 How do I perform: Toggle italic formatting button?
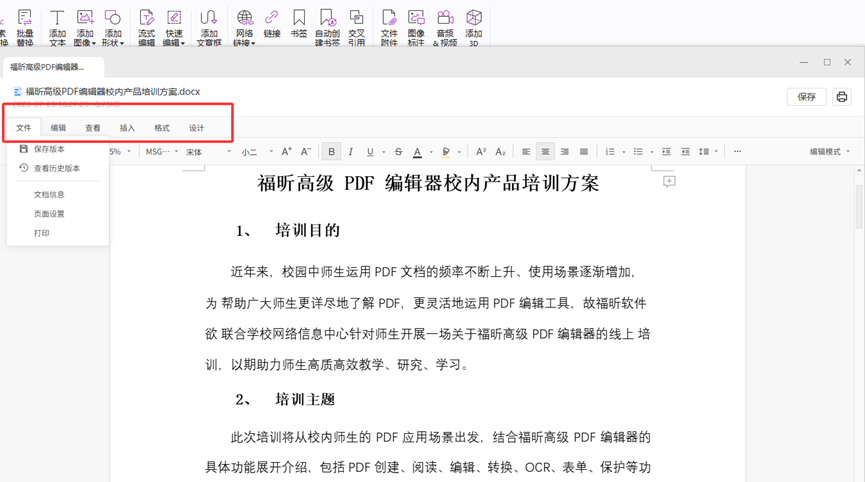351,152
